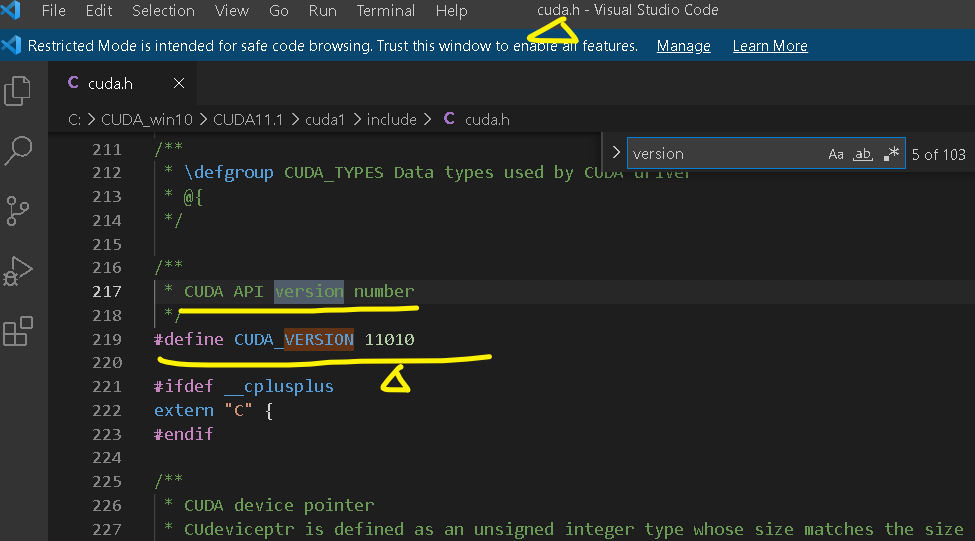Screen dimensions: 975x541
Task: Toggle Use Regular Expression in find widget
Action: pos(891,154)
